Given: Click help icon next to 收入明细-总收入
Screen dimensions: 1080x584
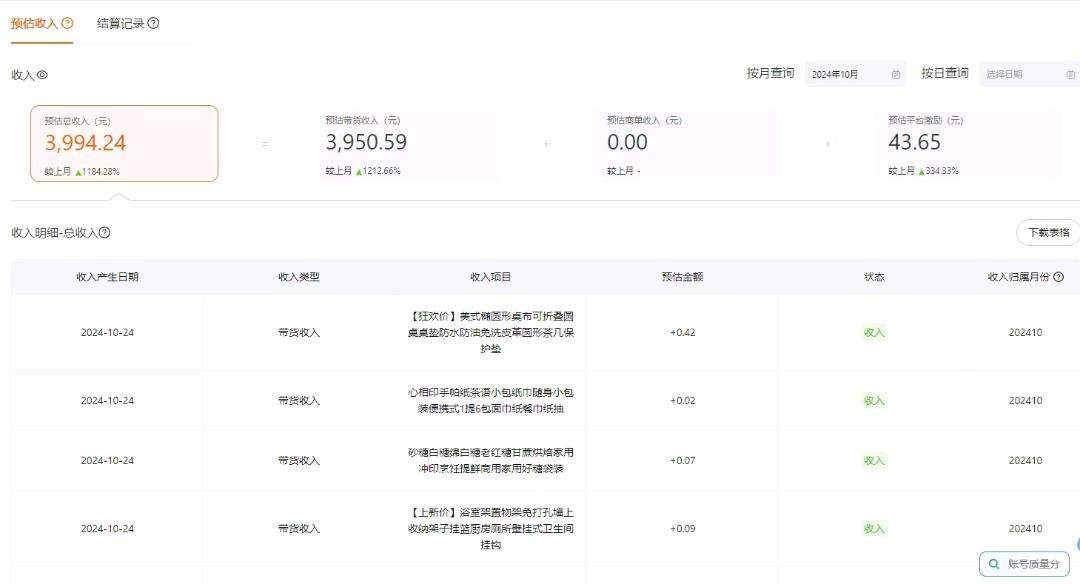Looking at the screenshot, I should tap(104, 233).
